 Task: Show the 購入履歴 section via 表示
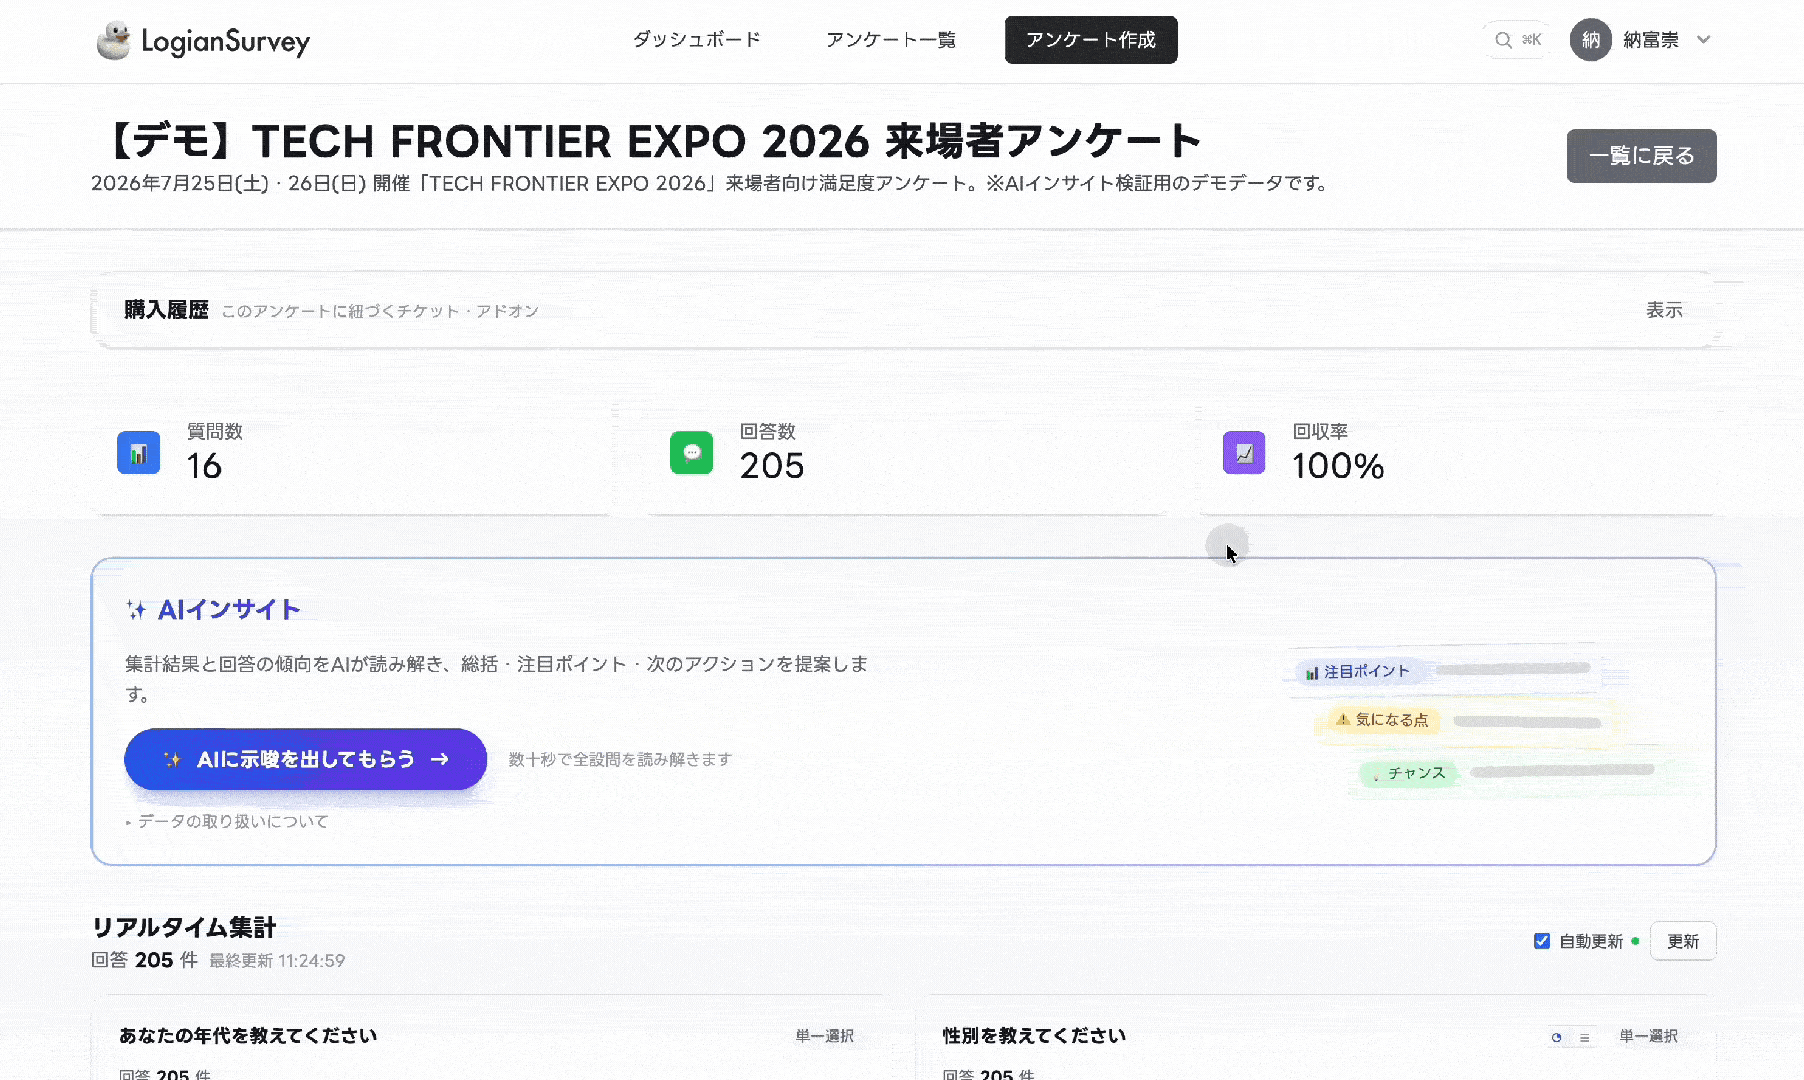1664,310
